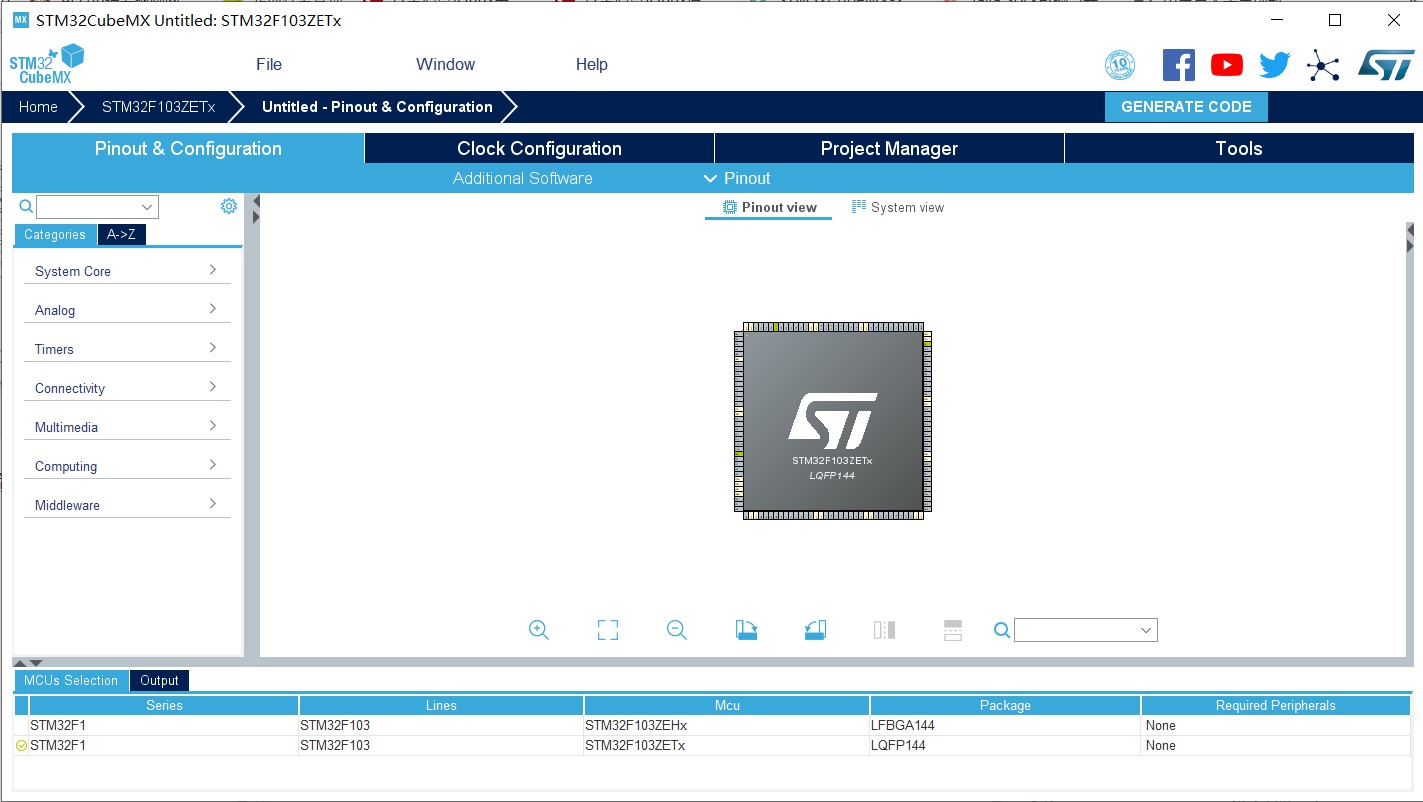This screenshot has height=802, width=1423.
Task: Sort by the Package column header
Action: [1005, 705]
